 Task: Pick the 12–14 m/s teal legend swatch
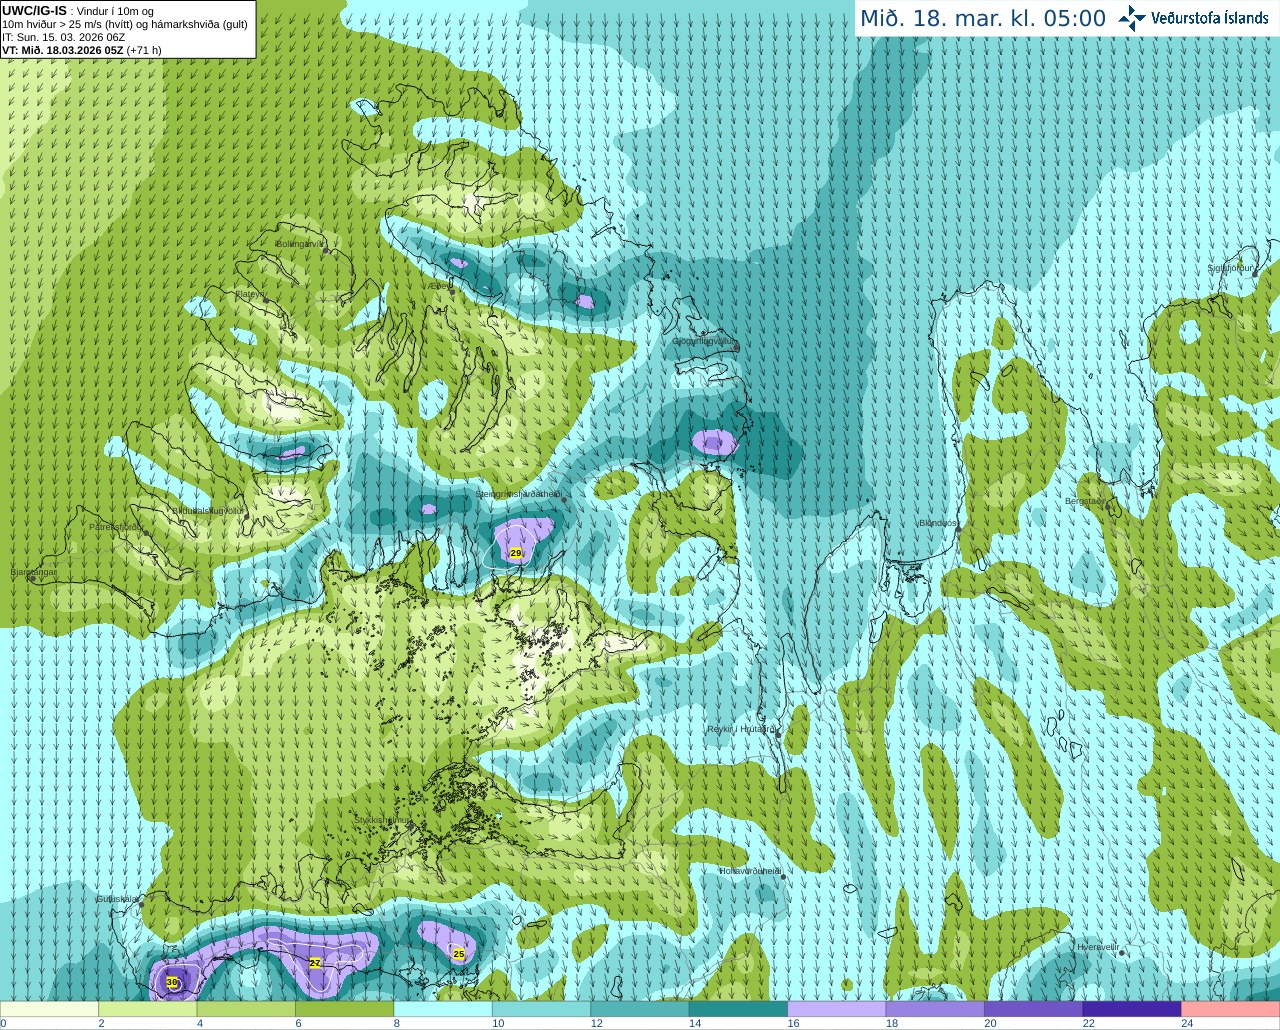pos(640,1009)
